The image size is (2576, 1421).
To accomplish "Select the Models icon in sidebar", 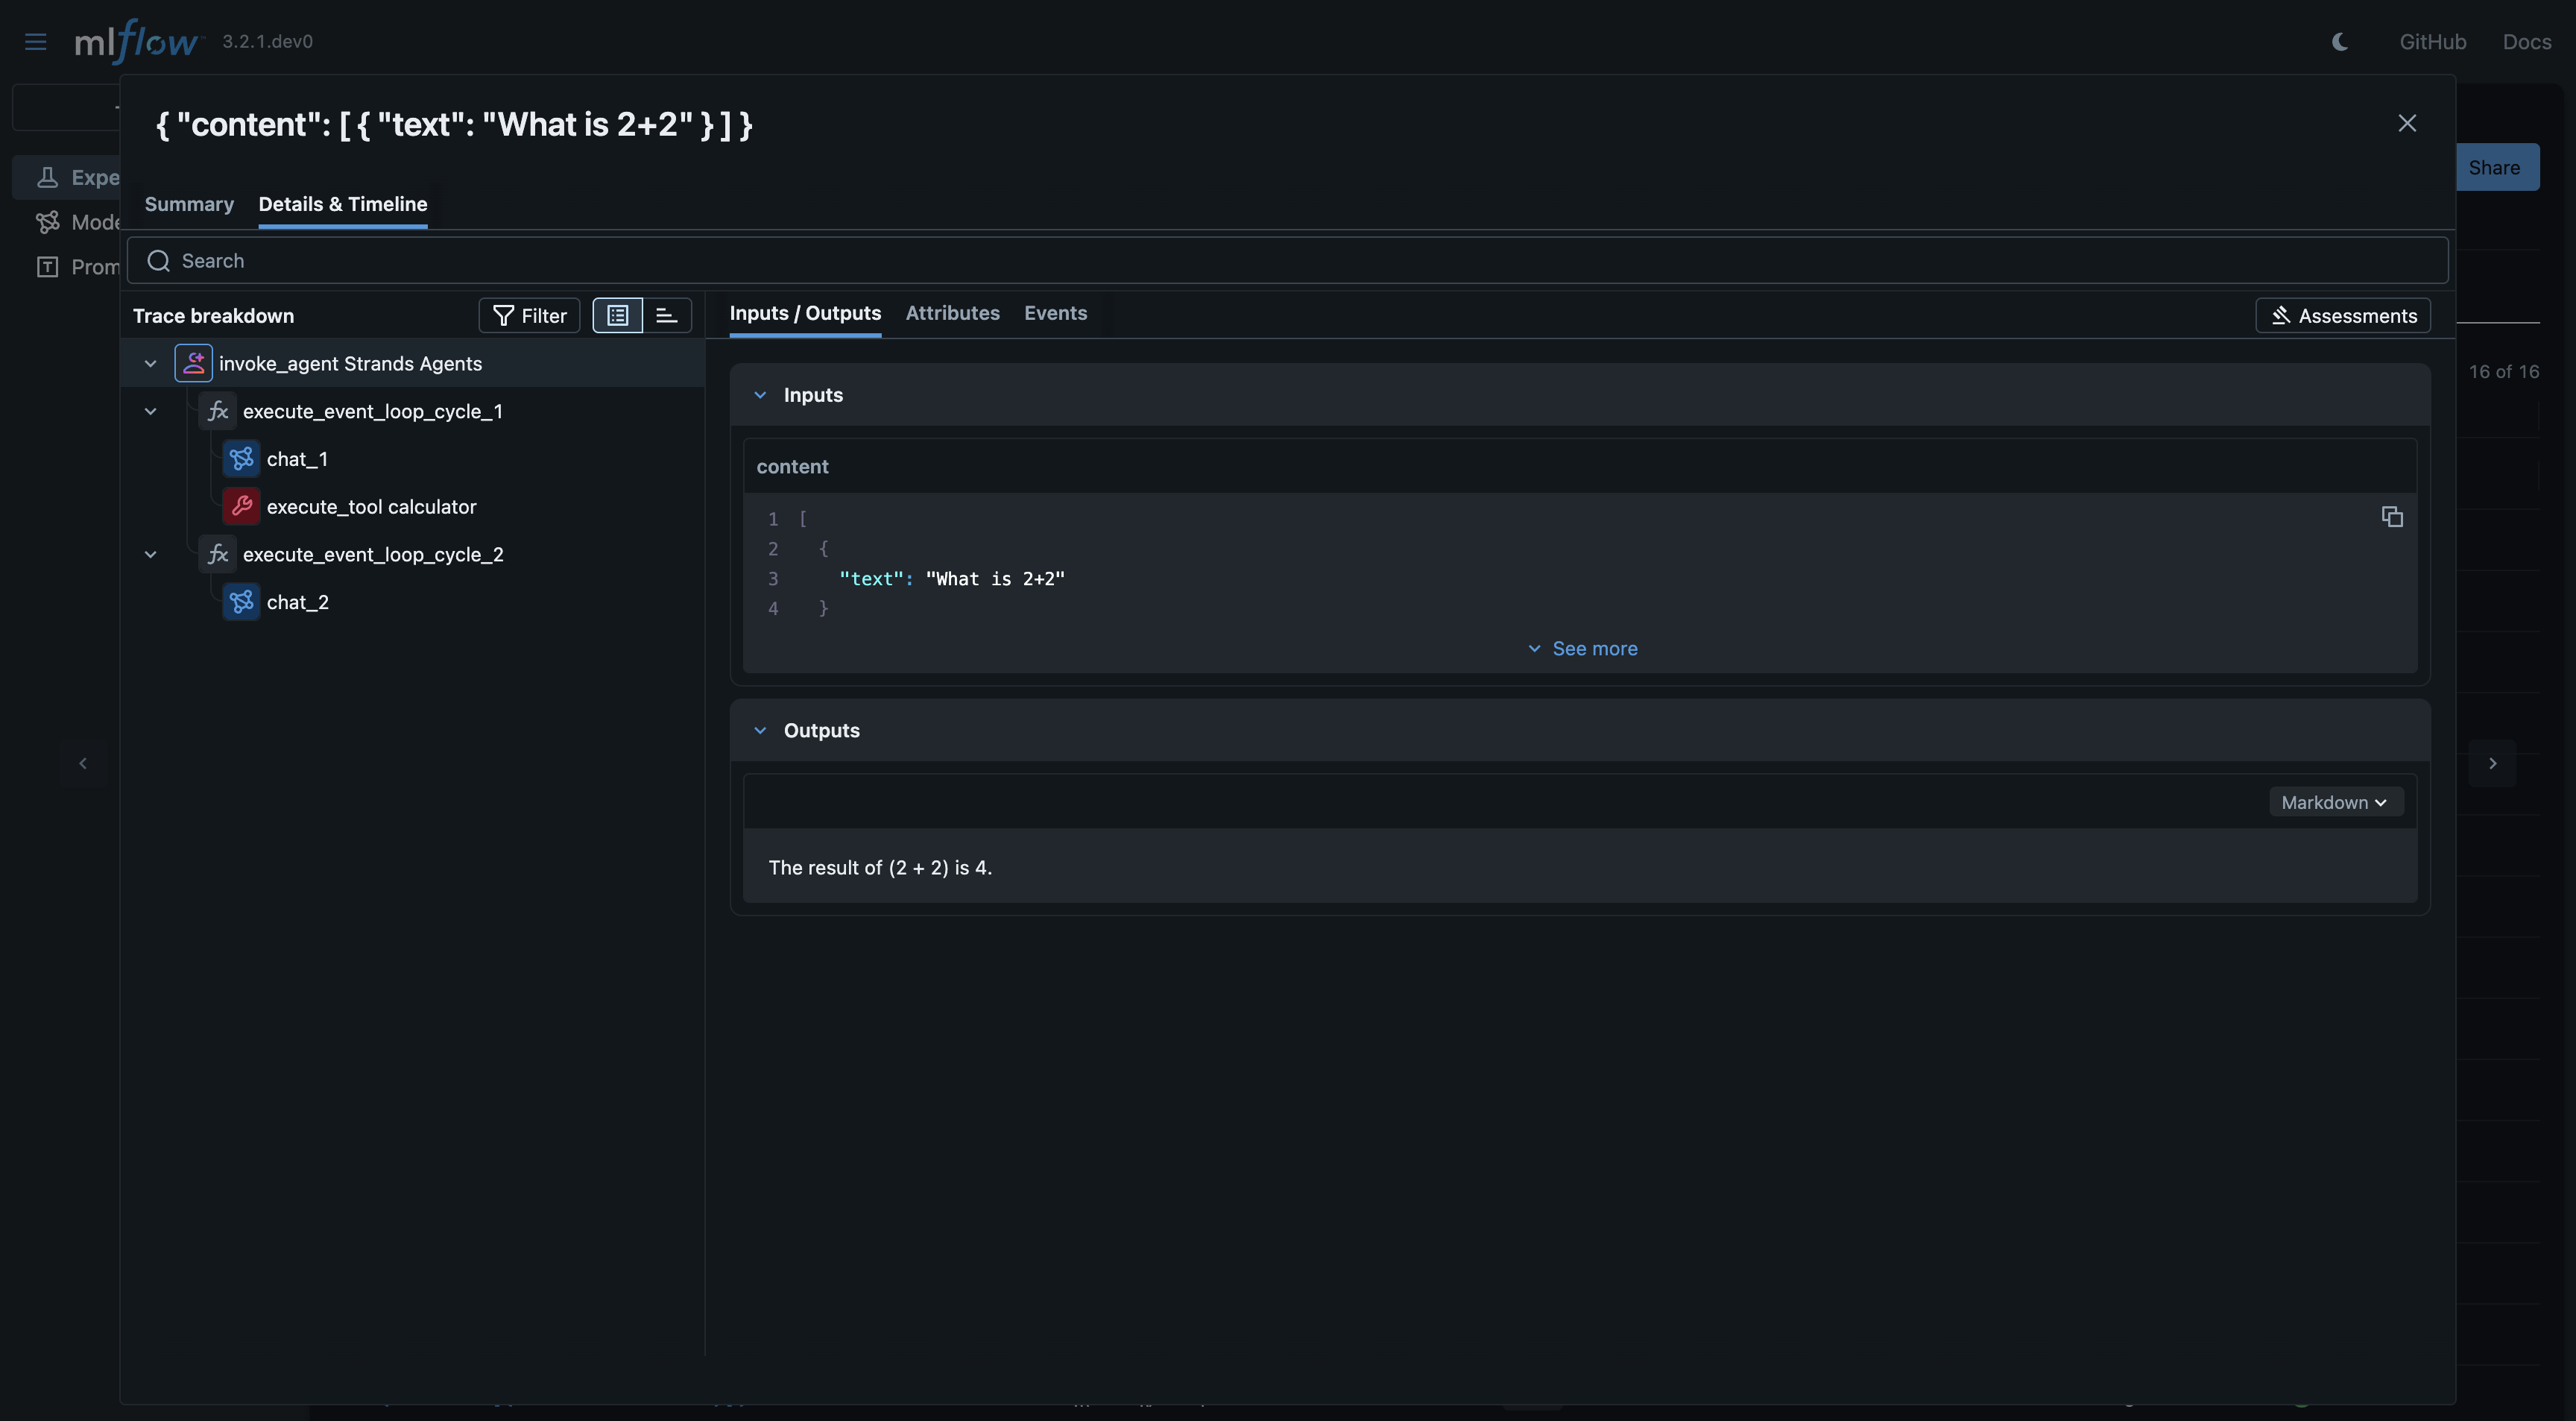I will (48, 221).
